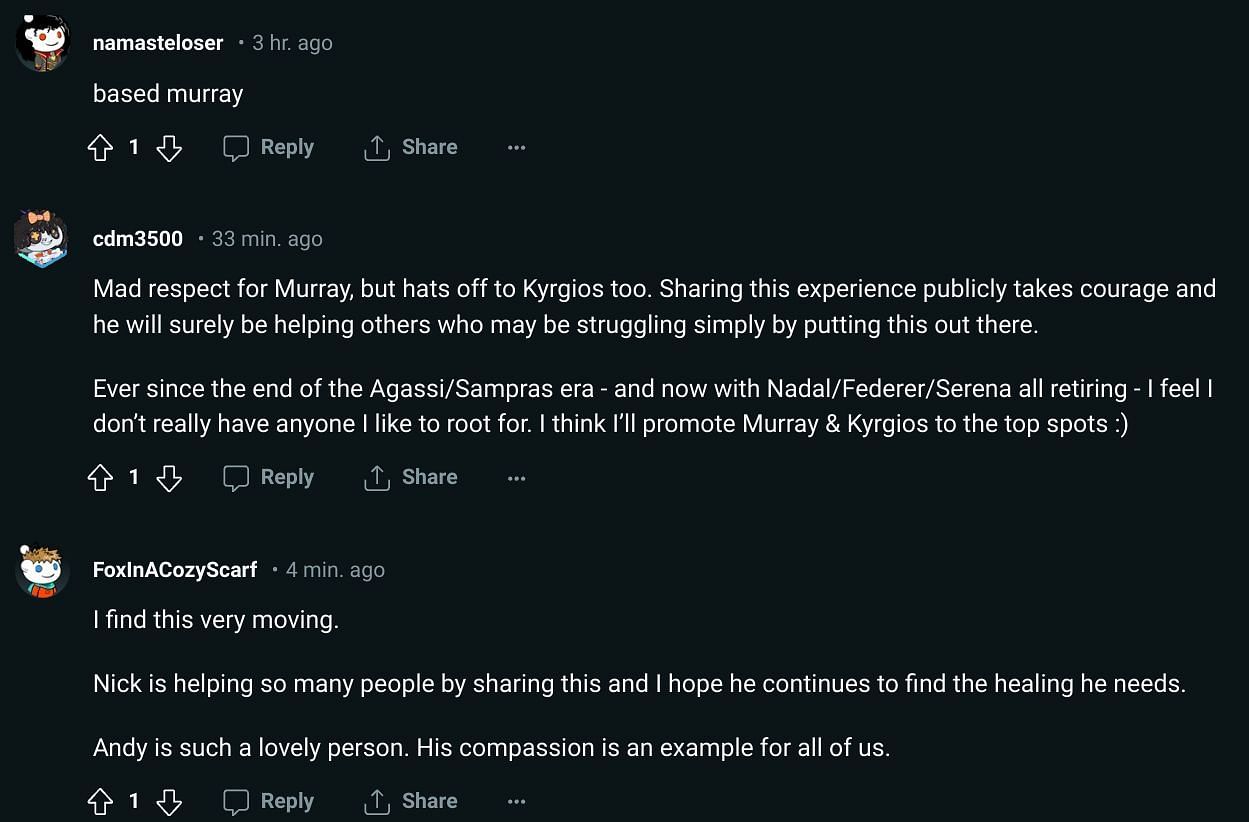Downvote FoxInACozyScarf's comment
The image size is (1249, 822).
tap(169, 801)
